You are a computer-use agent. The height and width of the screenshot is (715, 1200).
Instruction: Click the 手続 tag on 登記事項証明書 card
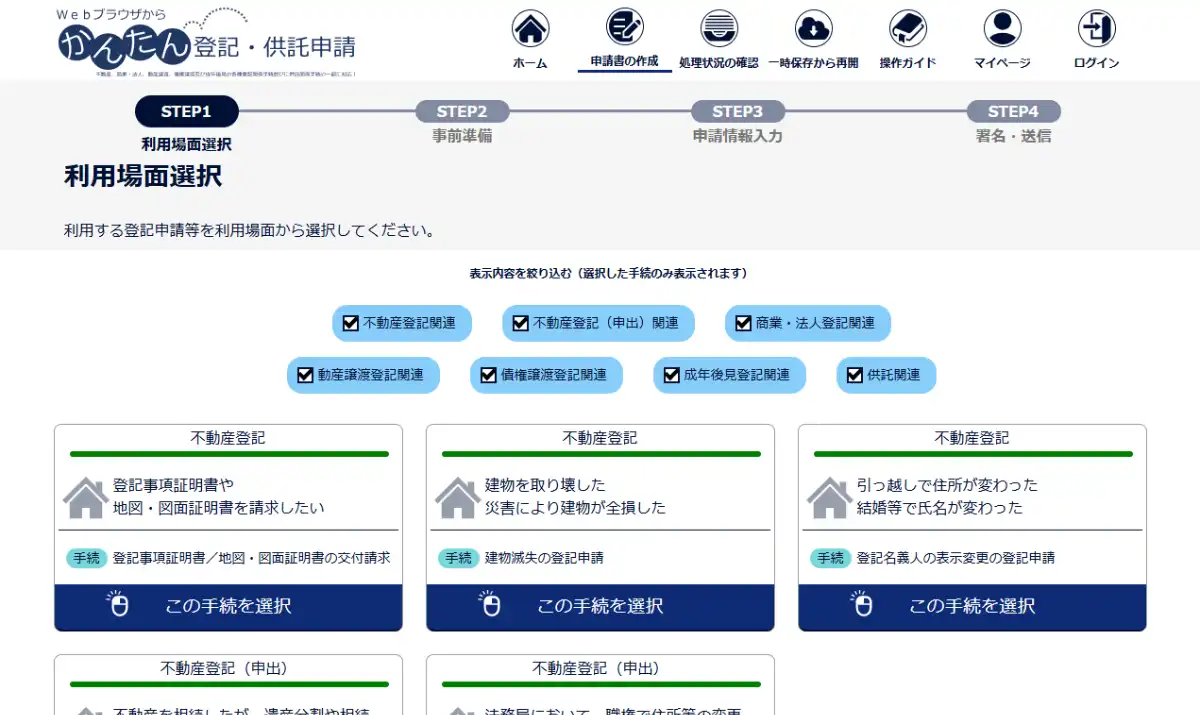pos(87,558)
